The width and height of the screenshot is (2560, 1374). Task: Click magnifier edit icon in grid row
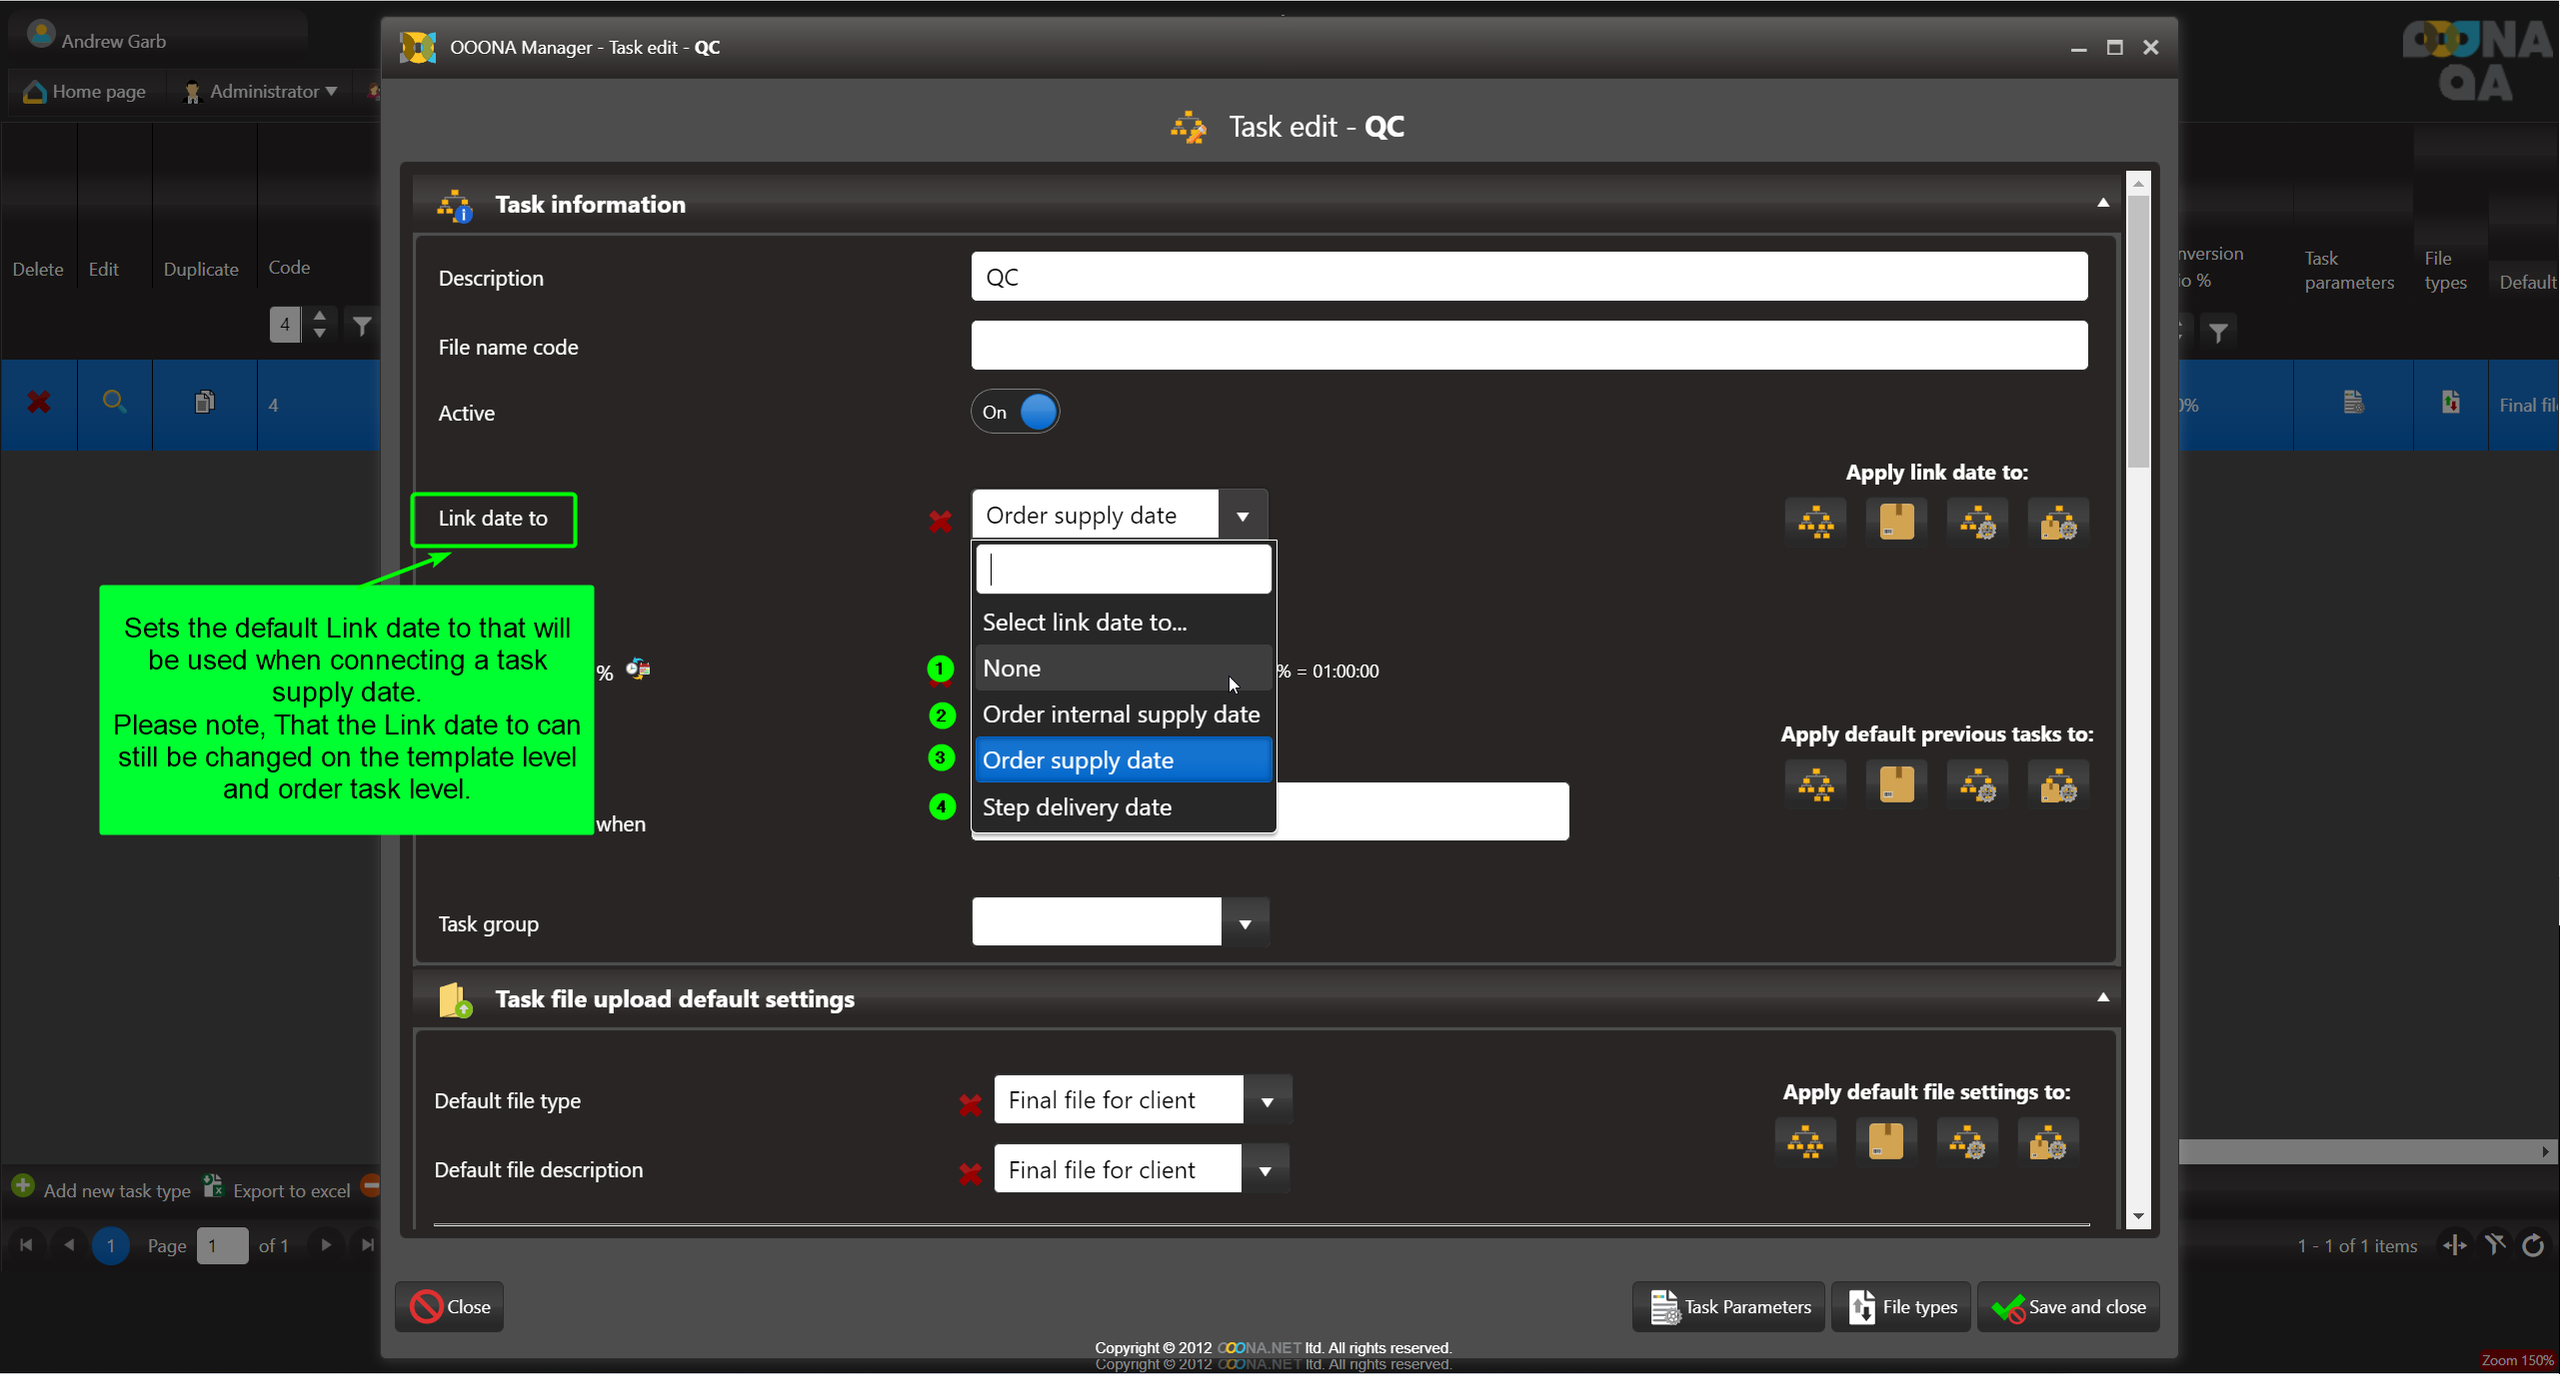click(114, 403)
